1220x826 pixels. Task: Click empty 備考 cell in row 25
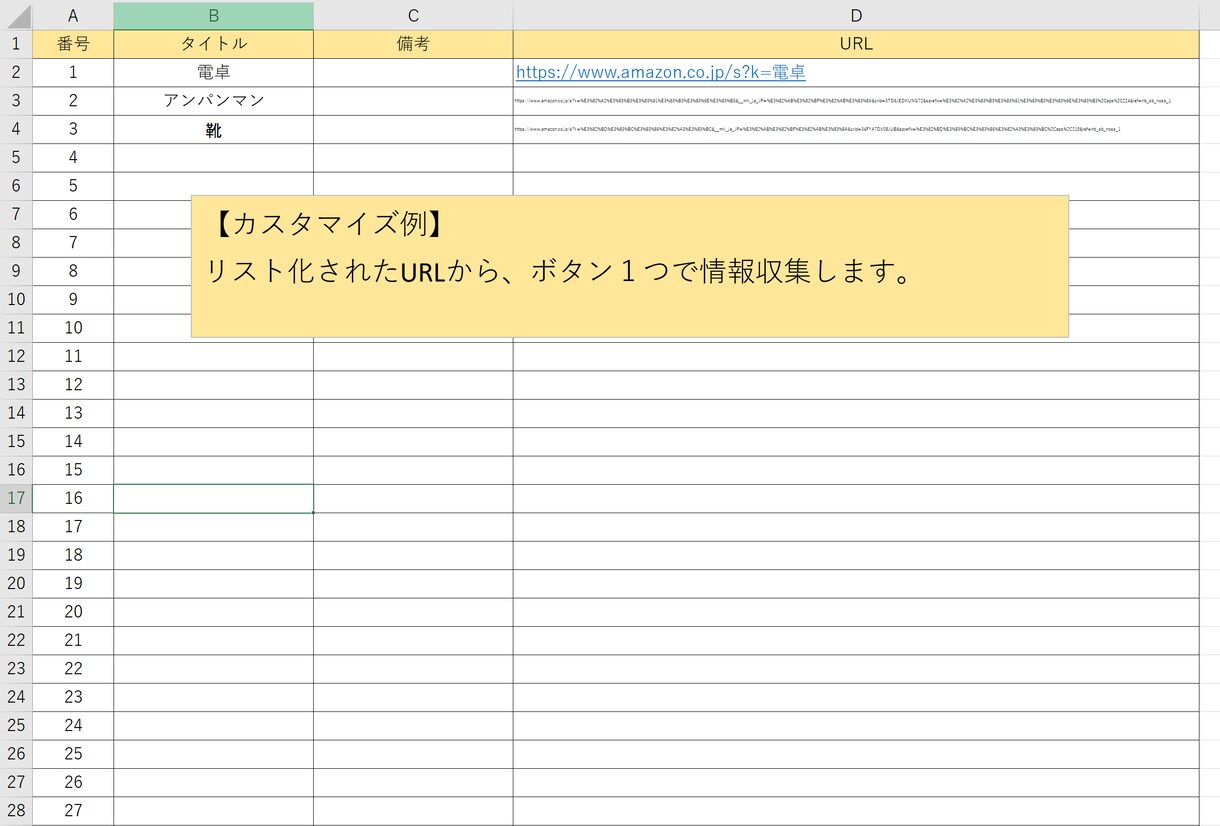pos(413,726)
